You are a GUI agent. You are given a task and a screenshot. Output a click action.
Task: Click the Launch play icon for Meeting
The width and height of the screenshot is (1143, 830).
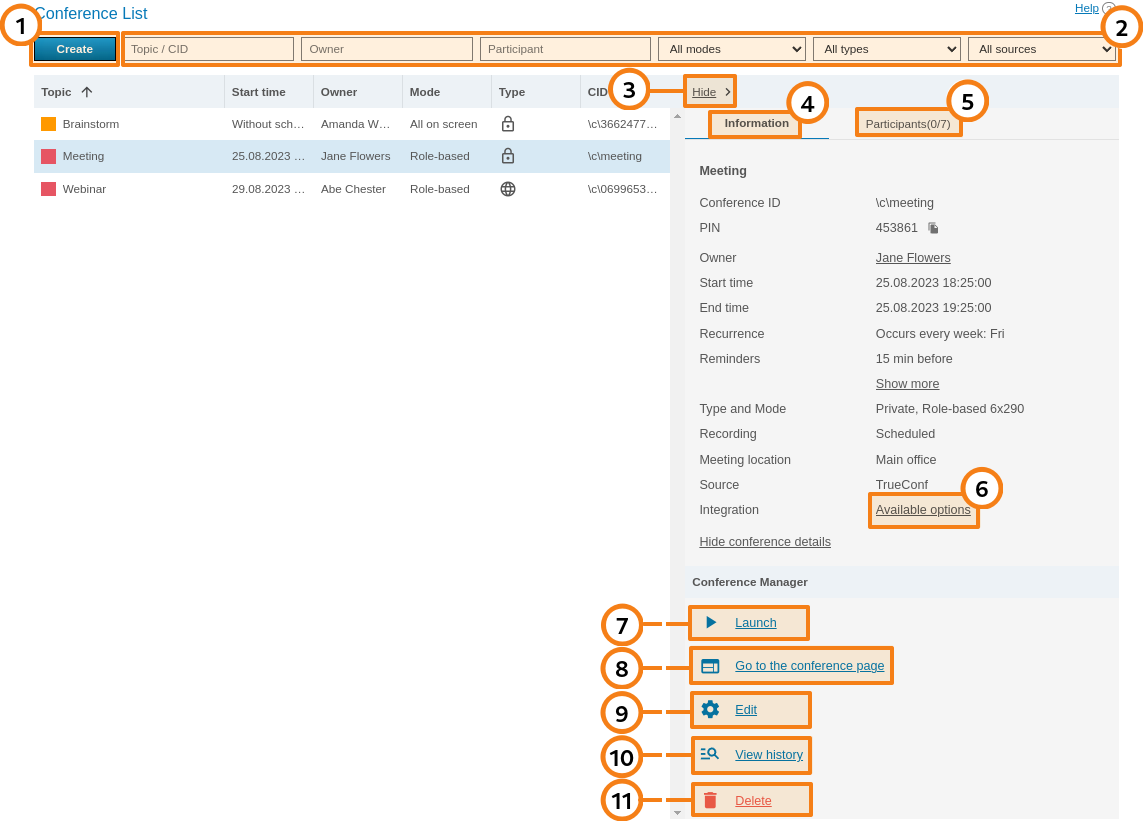[x=710, y=623]
